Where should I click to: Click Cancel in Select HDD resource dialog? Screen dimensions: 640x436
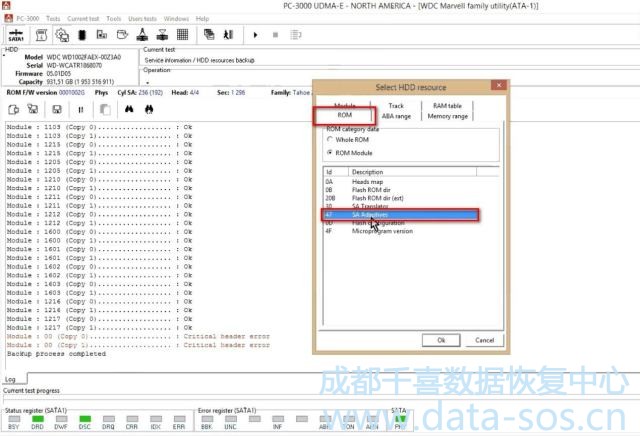click(x=484, y=340)
